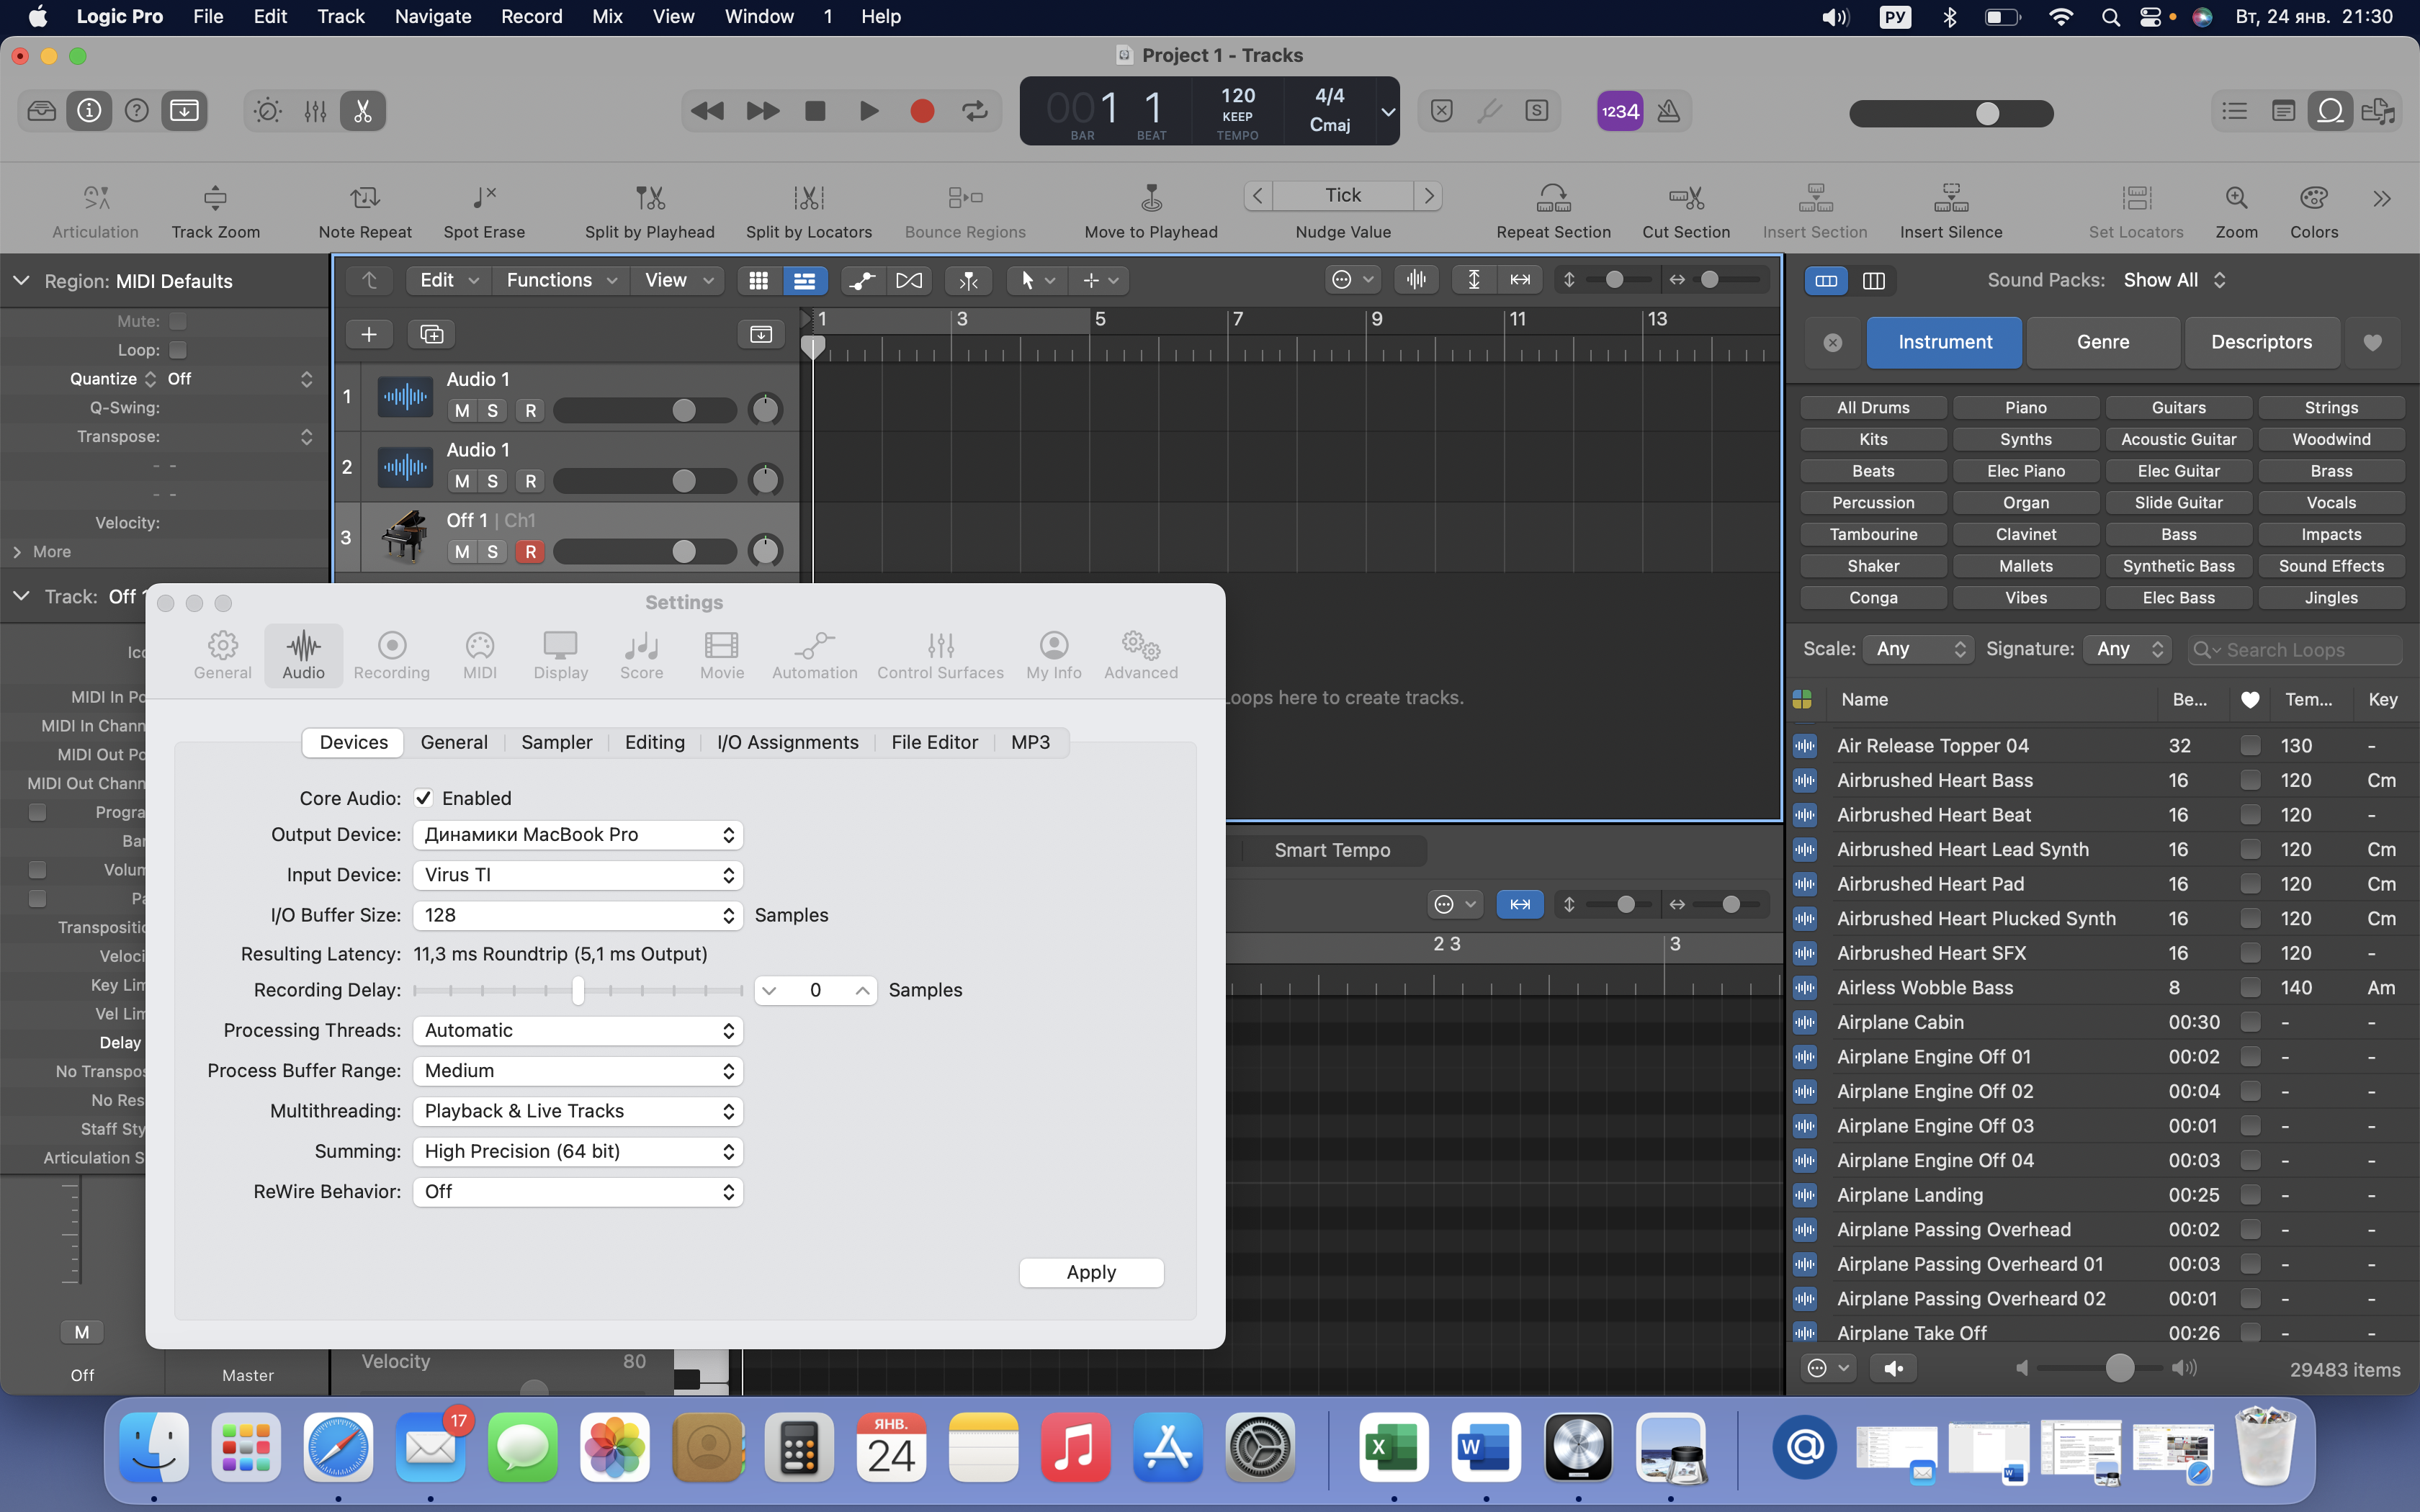The height and width of the screenshot is (1512, 2420).
Task: Switch to the I/O Assignments tab
Action: point(787,742)
